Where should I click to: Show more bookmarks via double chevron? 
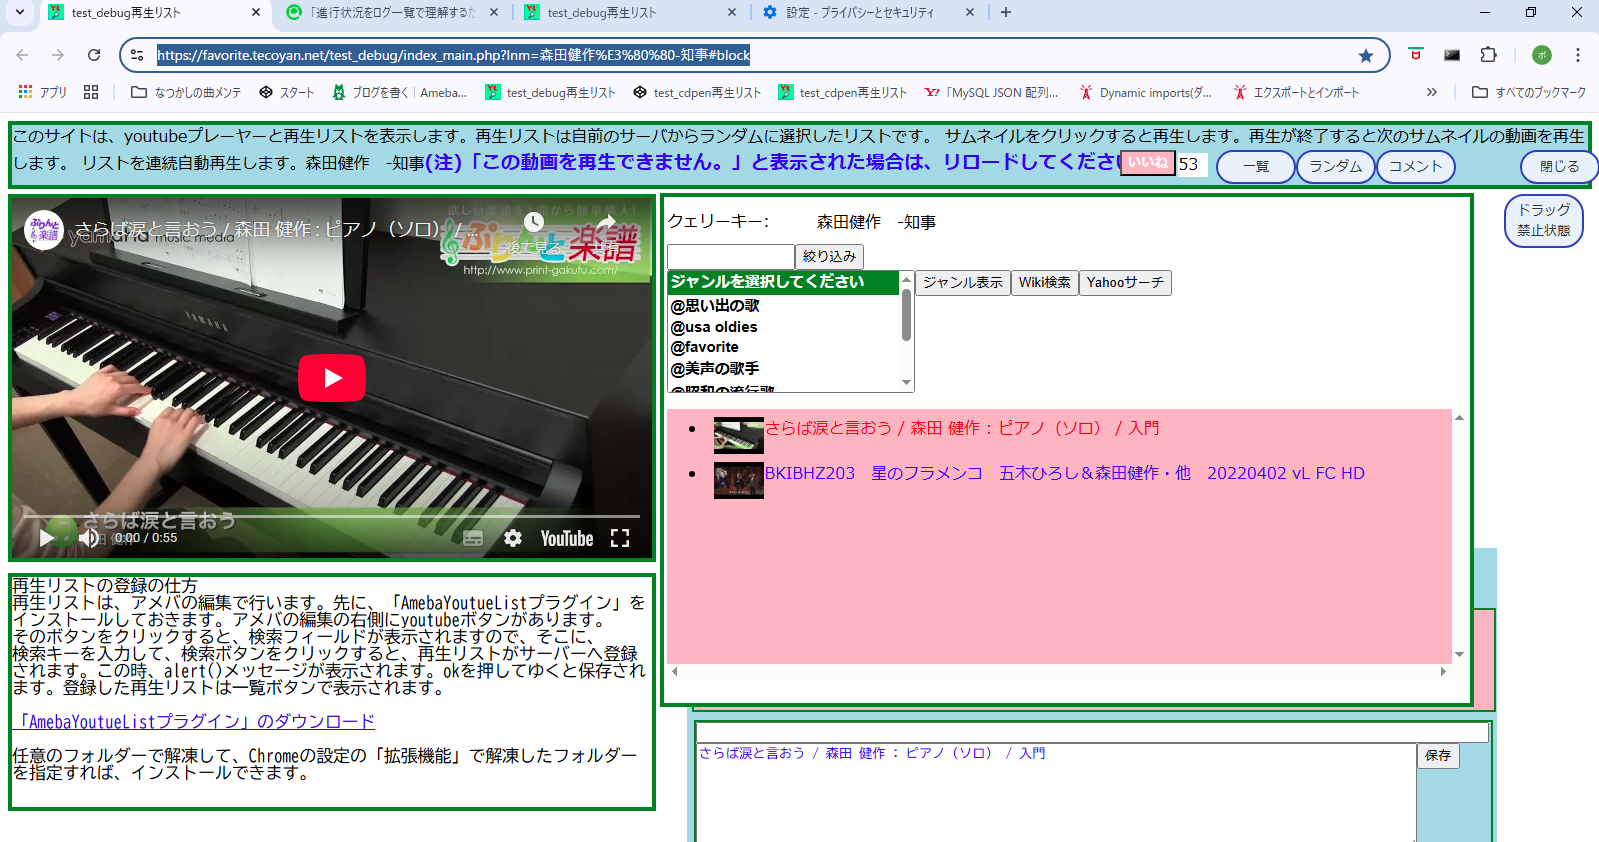pyautogui.click(x=1431, y=92)
